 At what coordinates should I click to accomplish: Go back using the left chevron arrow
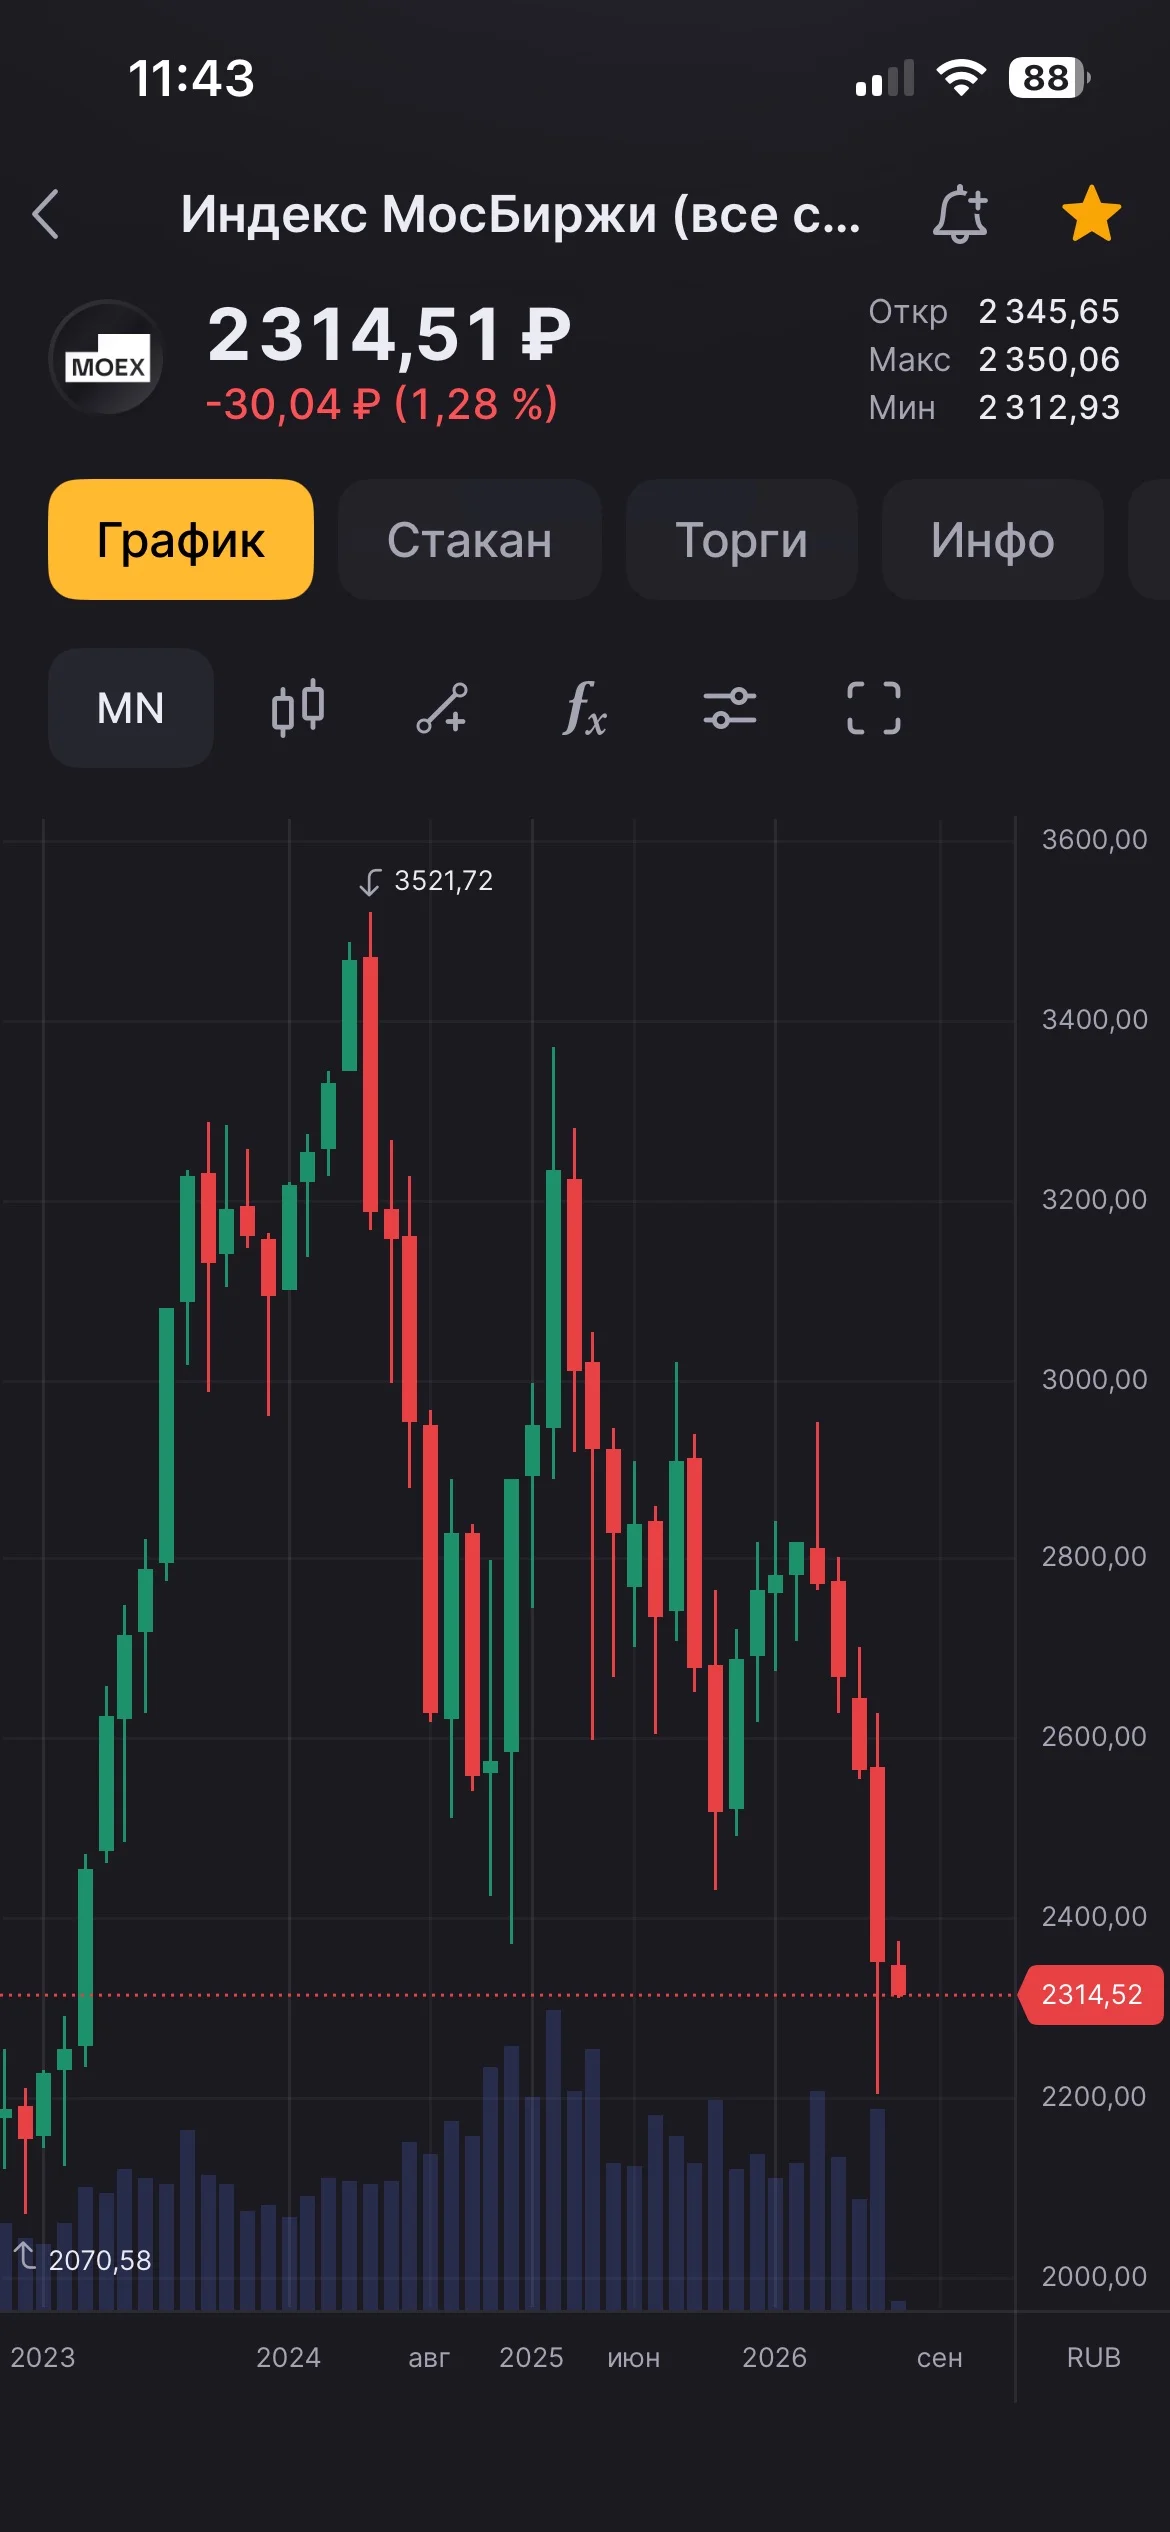pos(46,214)
